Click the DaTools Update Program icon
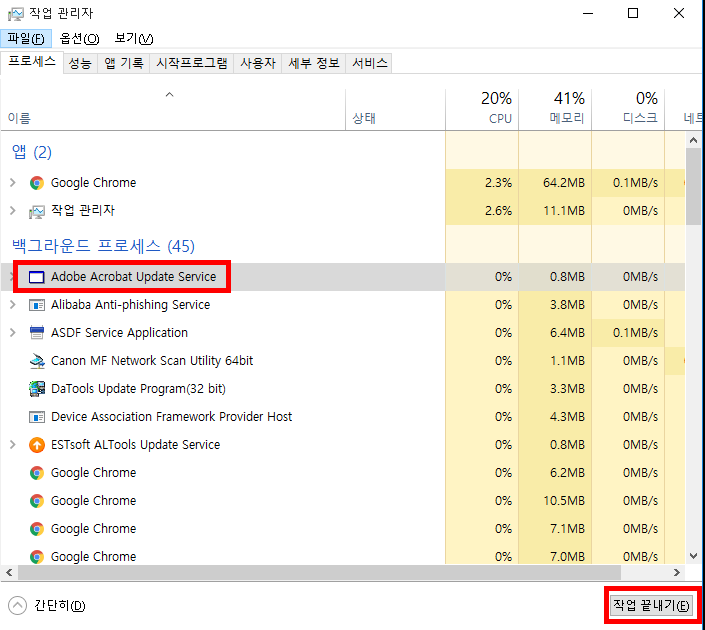705x630 pixels. pos(37,389)
